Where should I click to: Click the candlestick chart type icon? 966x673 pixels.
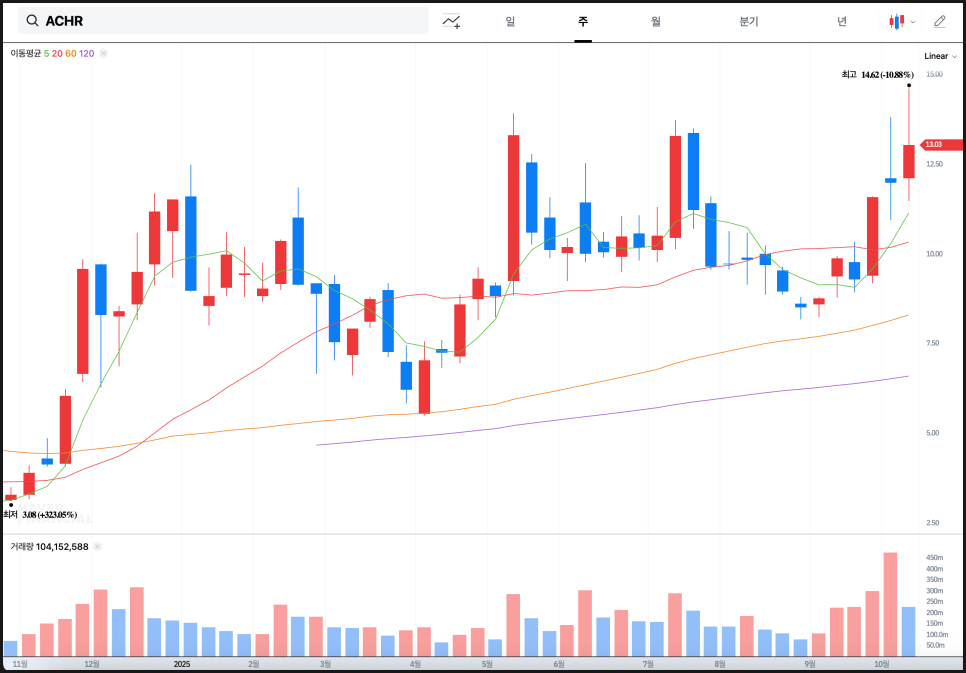896,21
